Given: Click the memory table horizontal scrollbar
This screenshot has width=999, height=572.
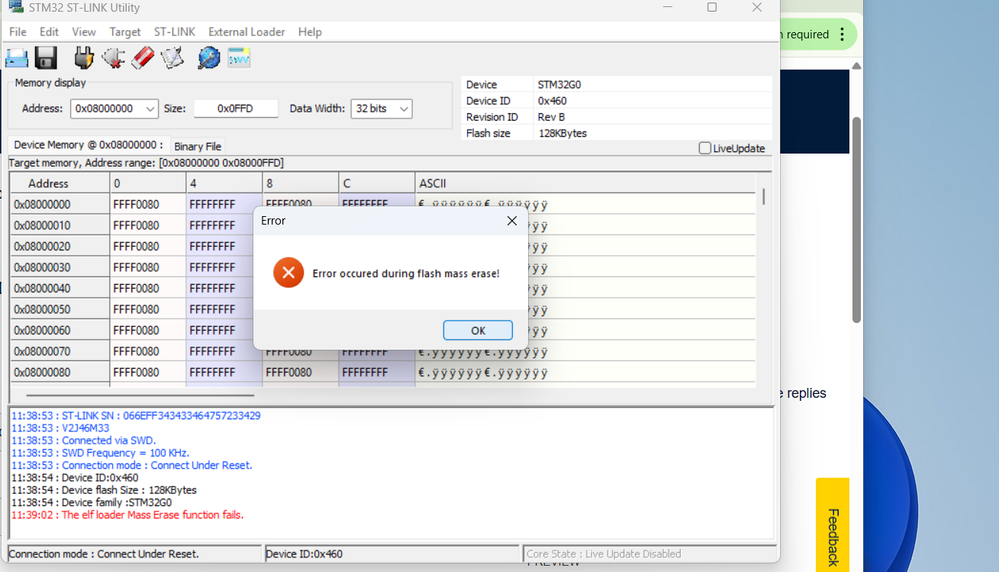Looking at the screenshot, I should (140, 395).
